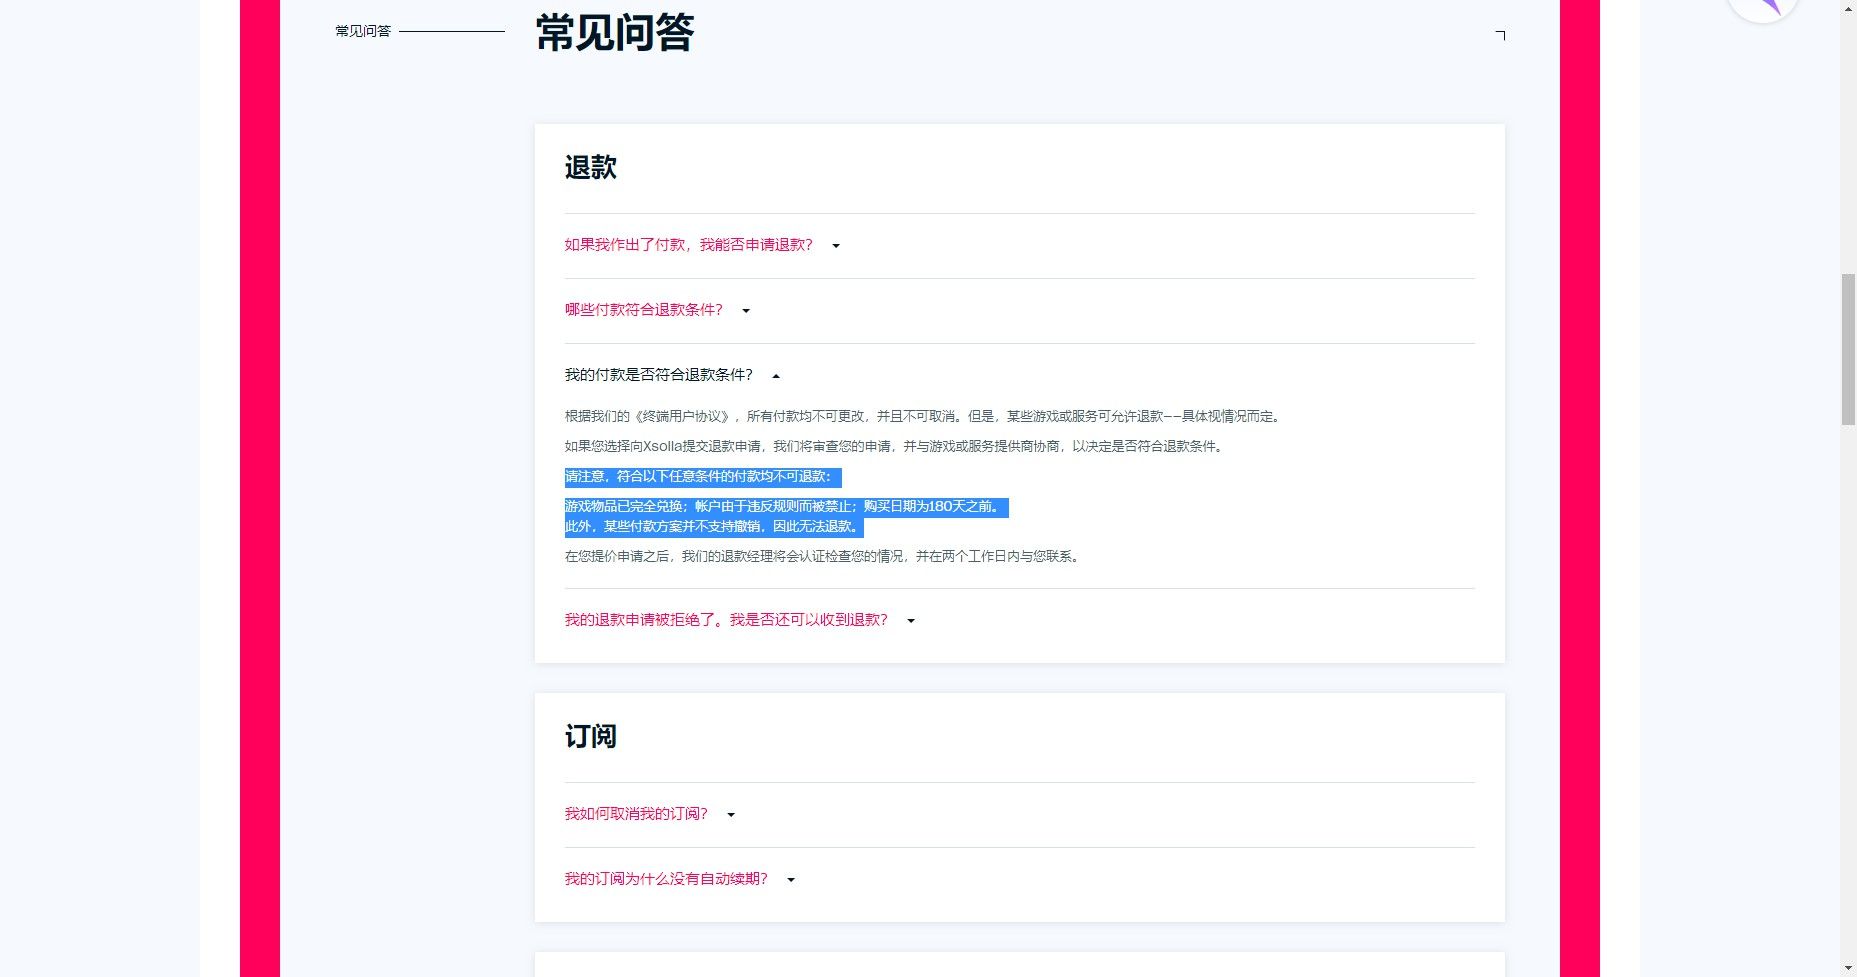Click the corner bracket icon beside 常见问答 heading
1857x977 pixels.
1500,35
